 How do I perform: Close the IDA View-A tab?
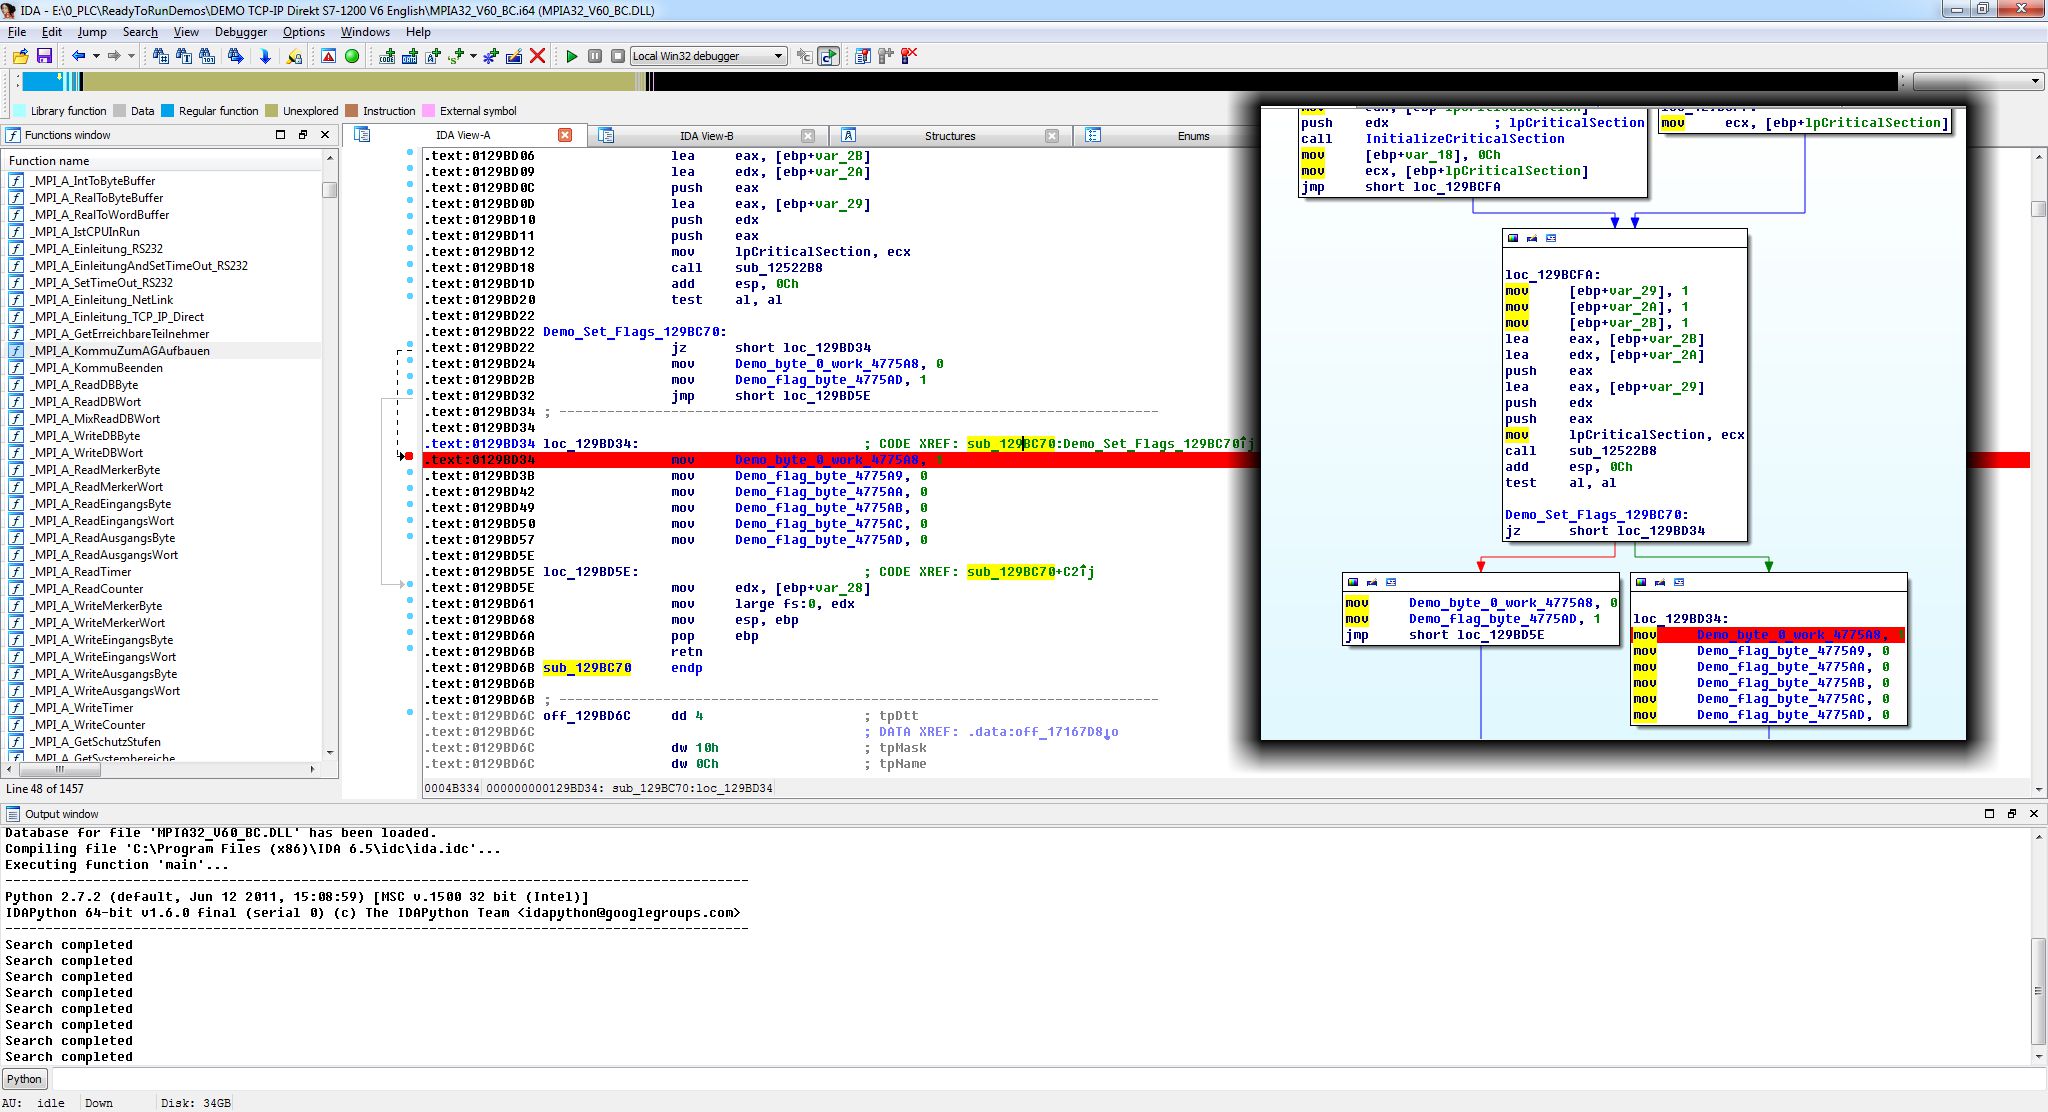pyautogui.click(x=565, y=135)
